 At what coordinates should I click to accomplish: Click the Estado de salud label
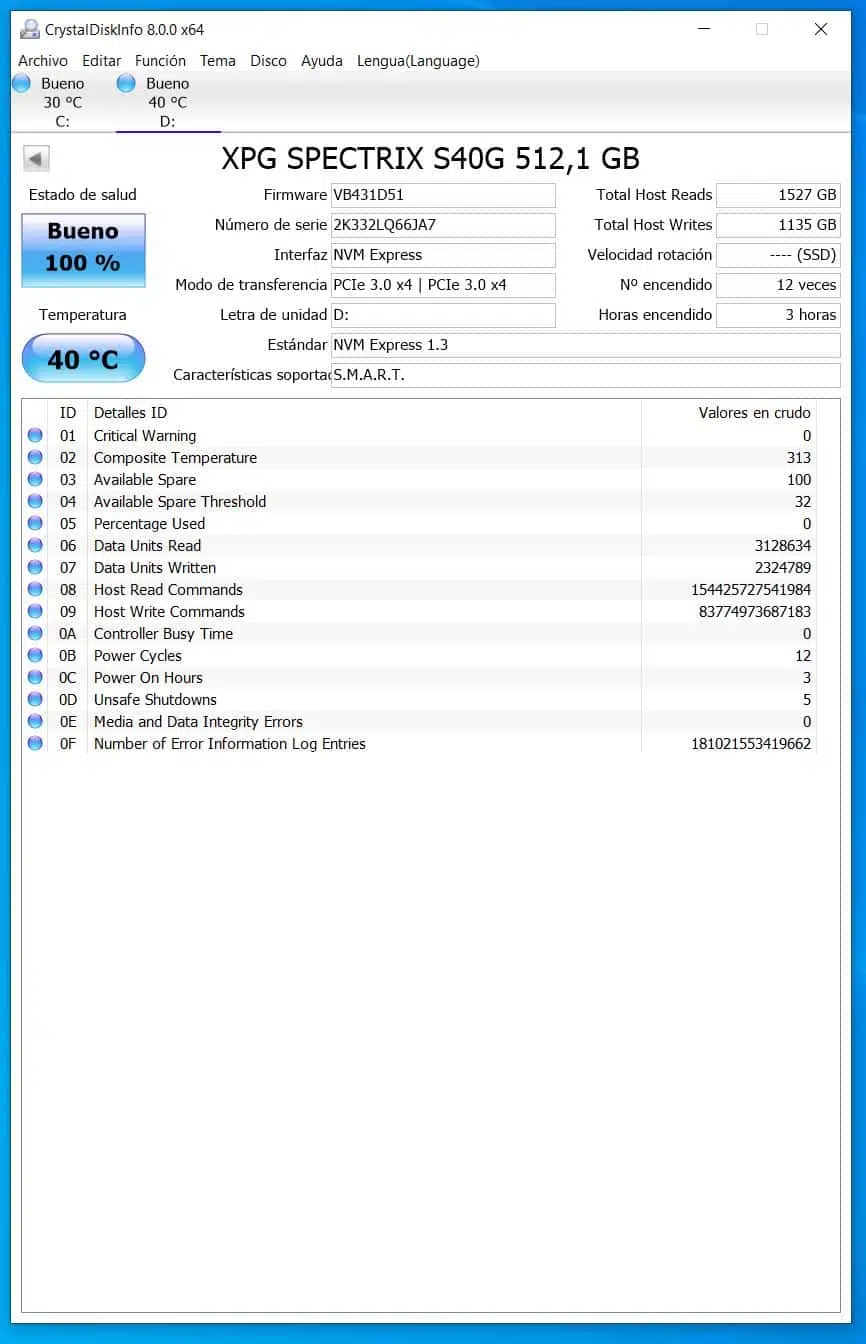coord(82,194)
